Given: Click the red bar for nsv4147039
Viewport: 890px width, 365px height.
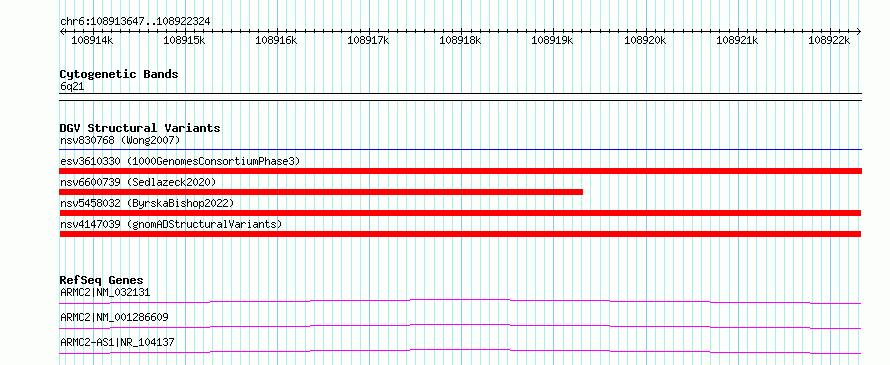Looking at the screenshot, I should pos(460,234).
